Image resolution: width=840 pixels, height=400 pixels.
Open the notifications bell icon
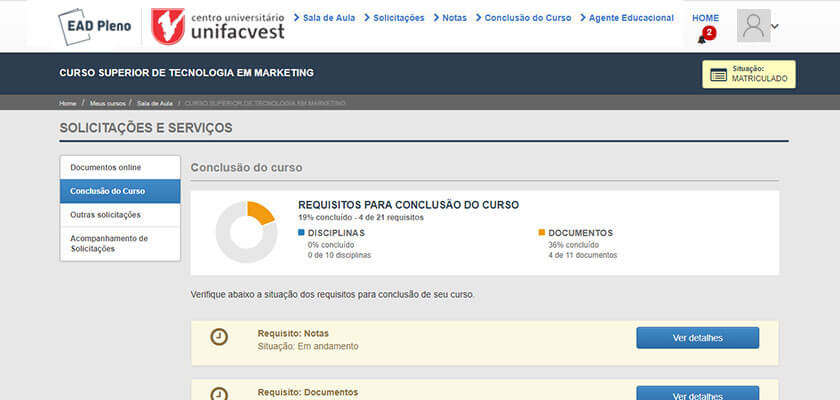coord(701,40)
